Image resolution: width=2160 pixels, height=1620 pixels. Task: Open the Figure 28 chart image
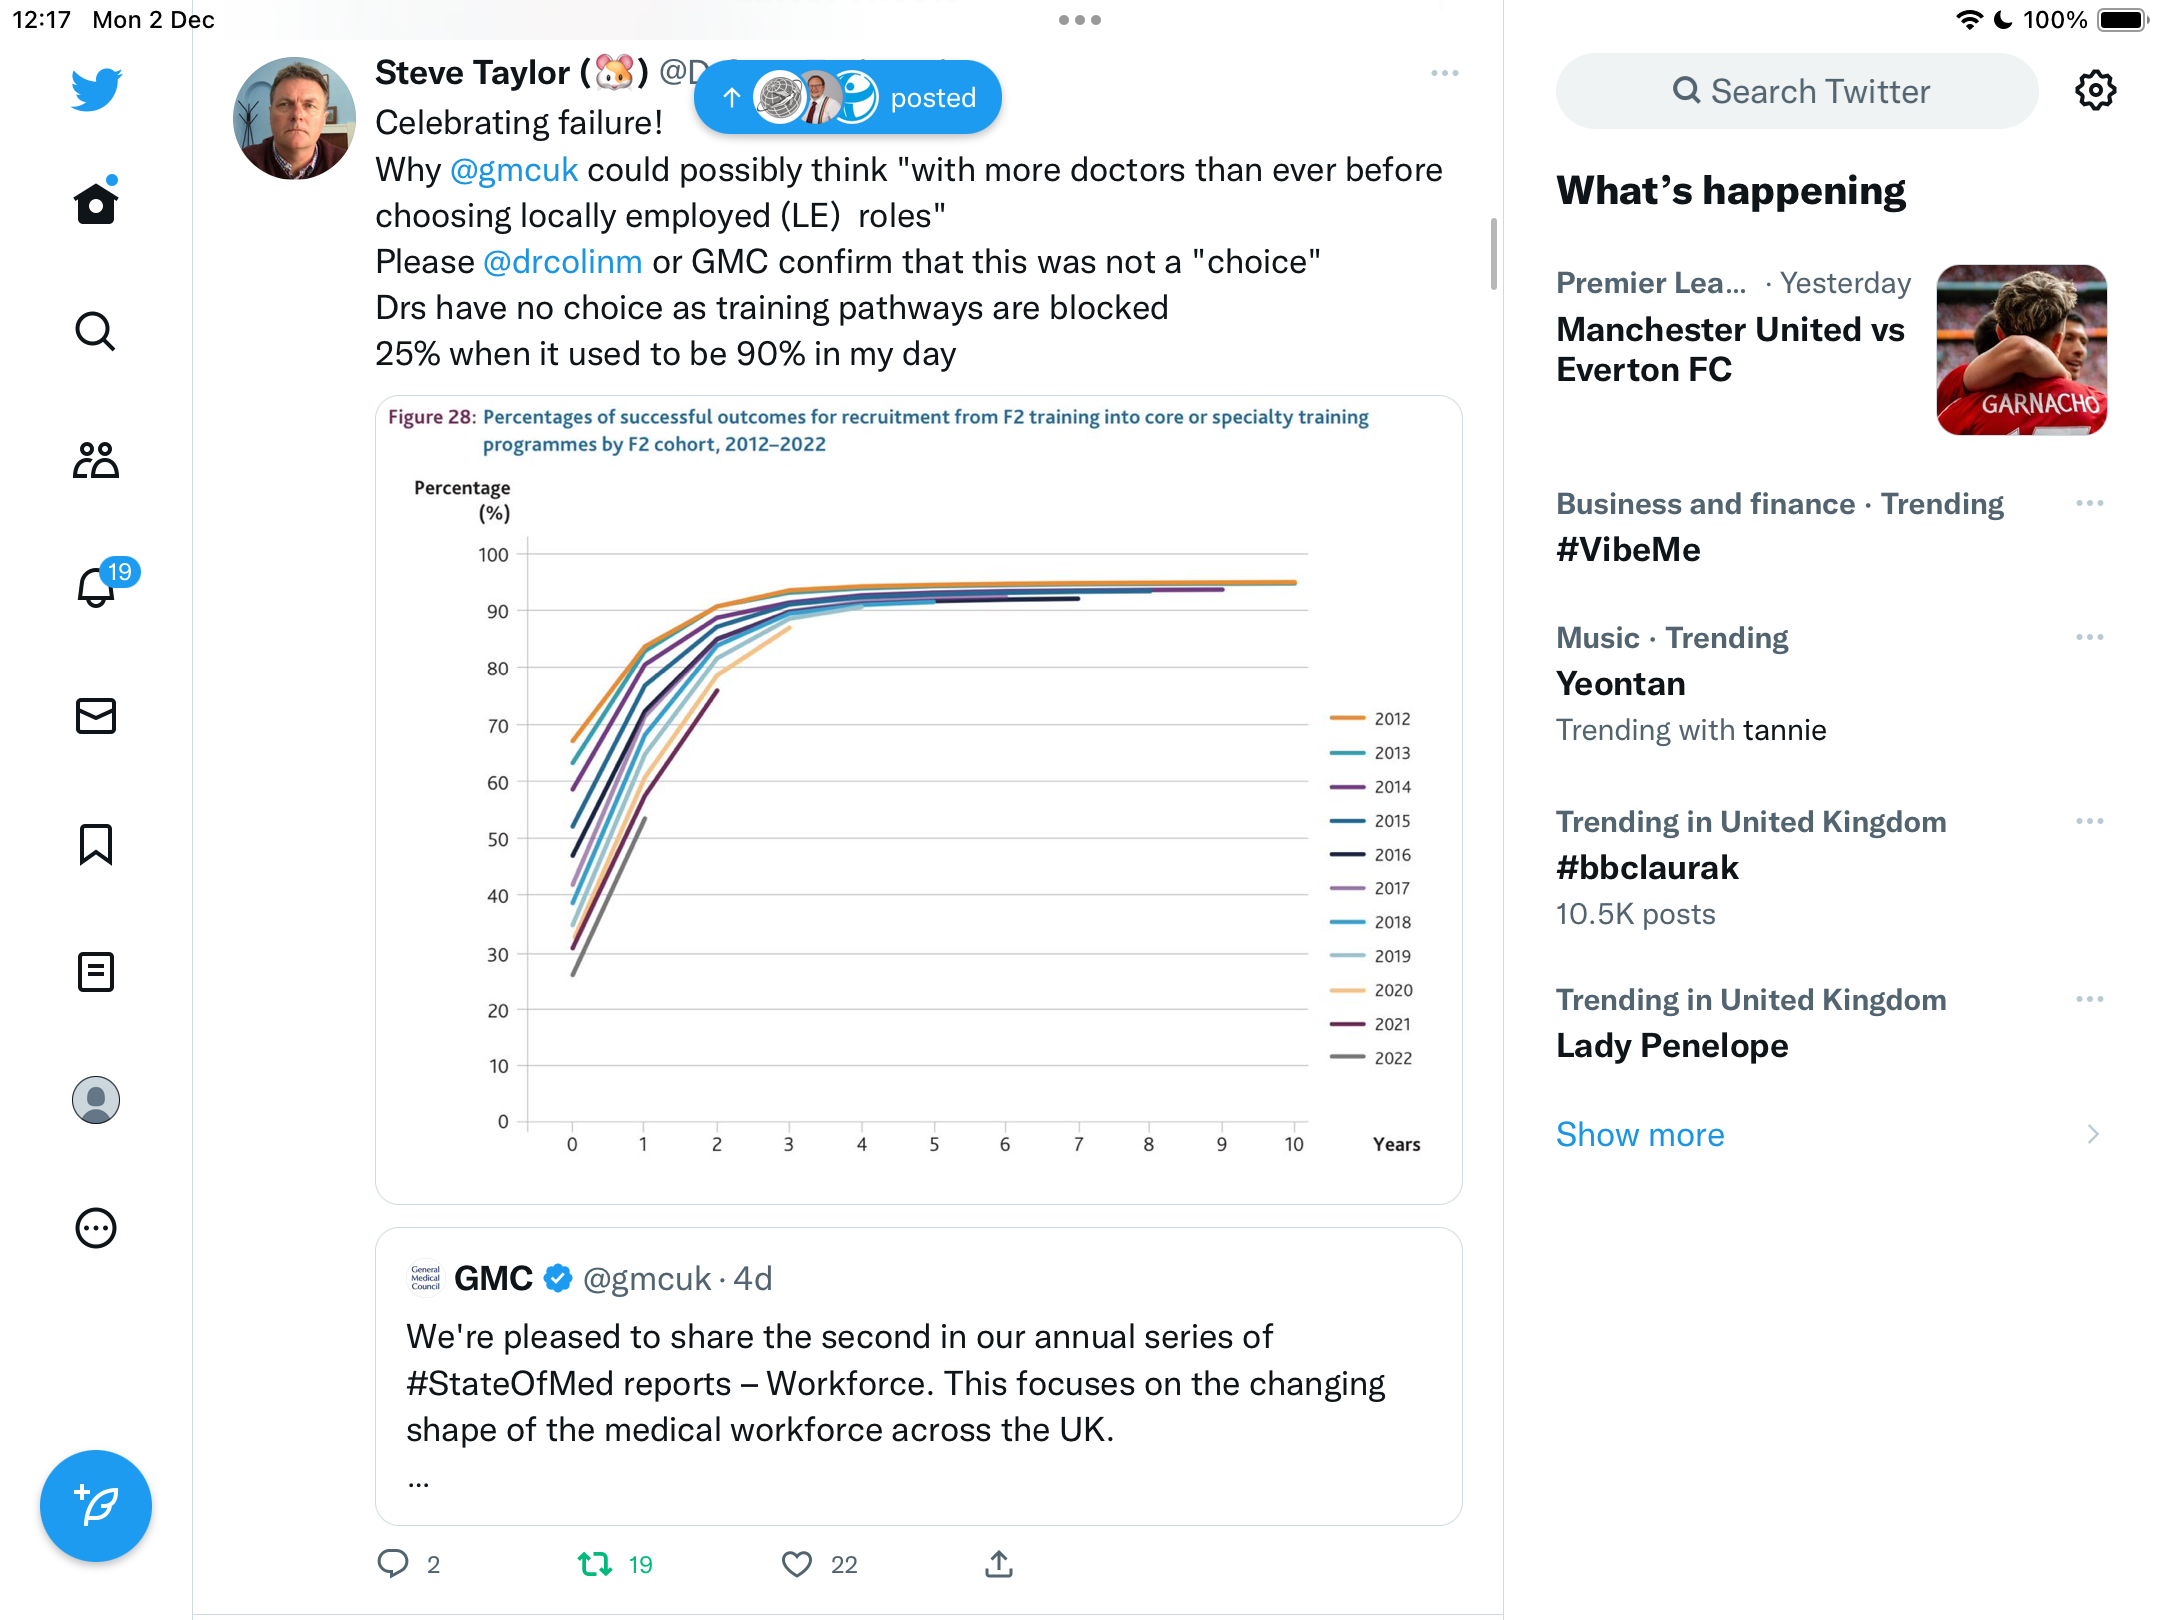919,800
